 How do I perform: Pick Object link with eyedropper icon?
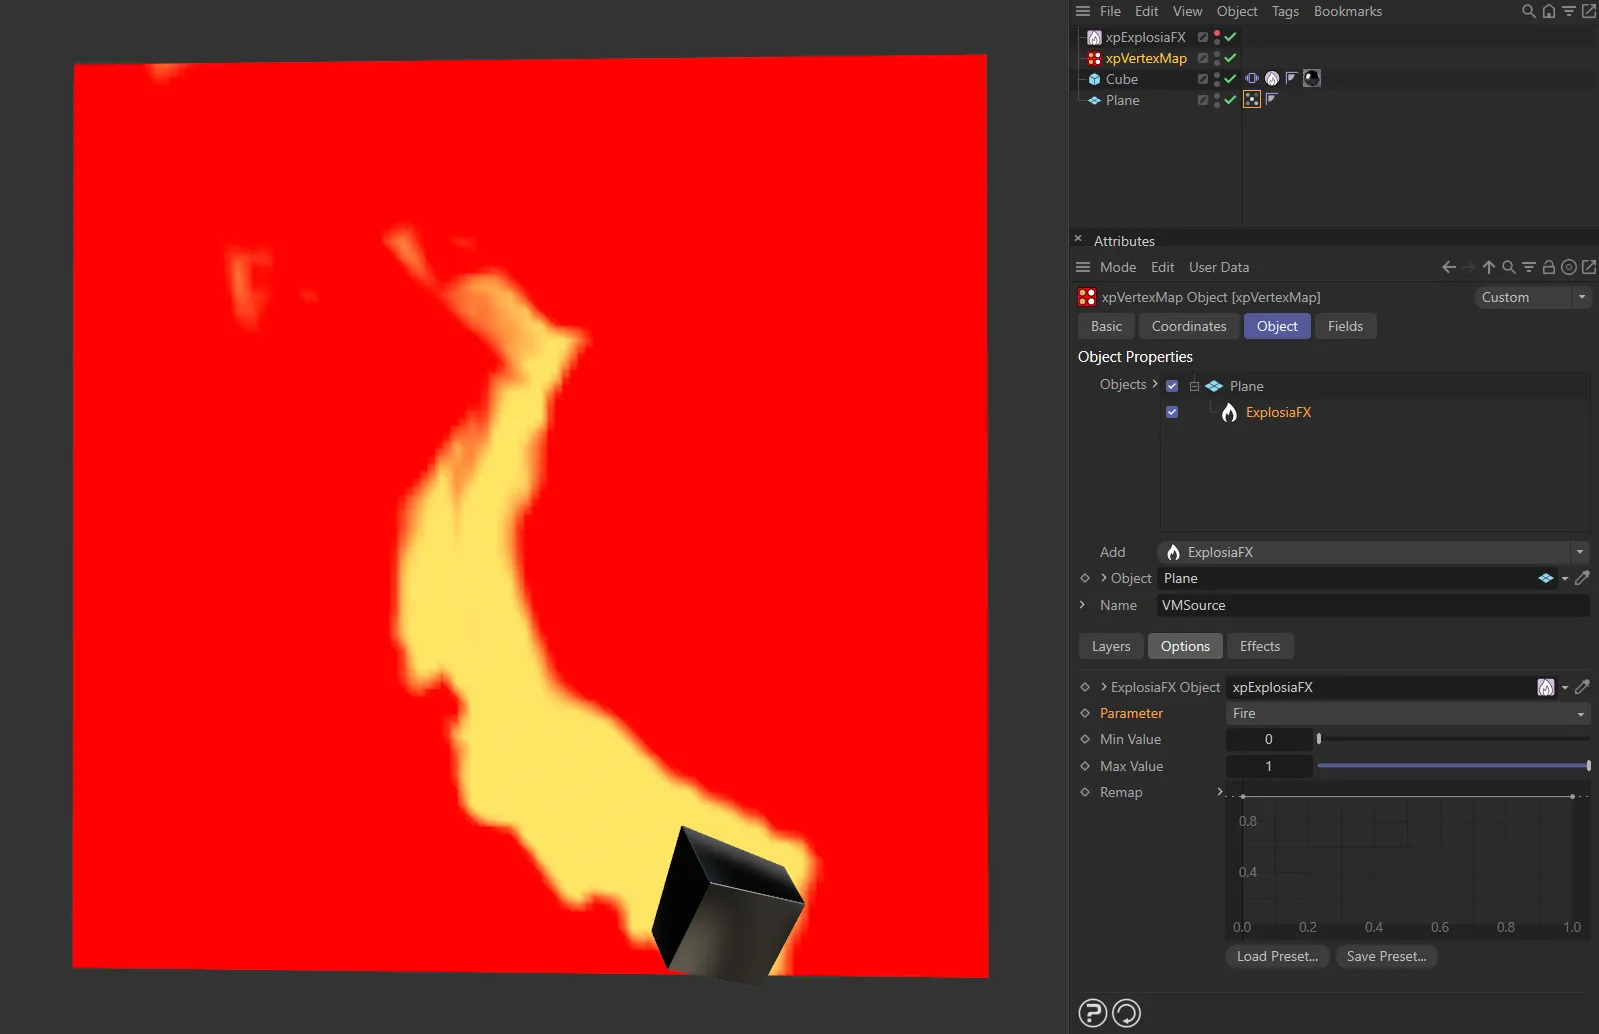tap(1582, 578)
